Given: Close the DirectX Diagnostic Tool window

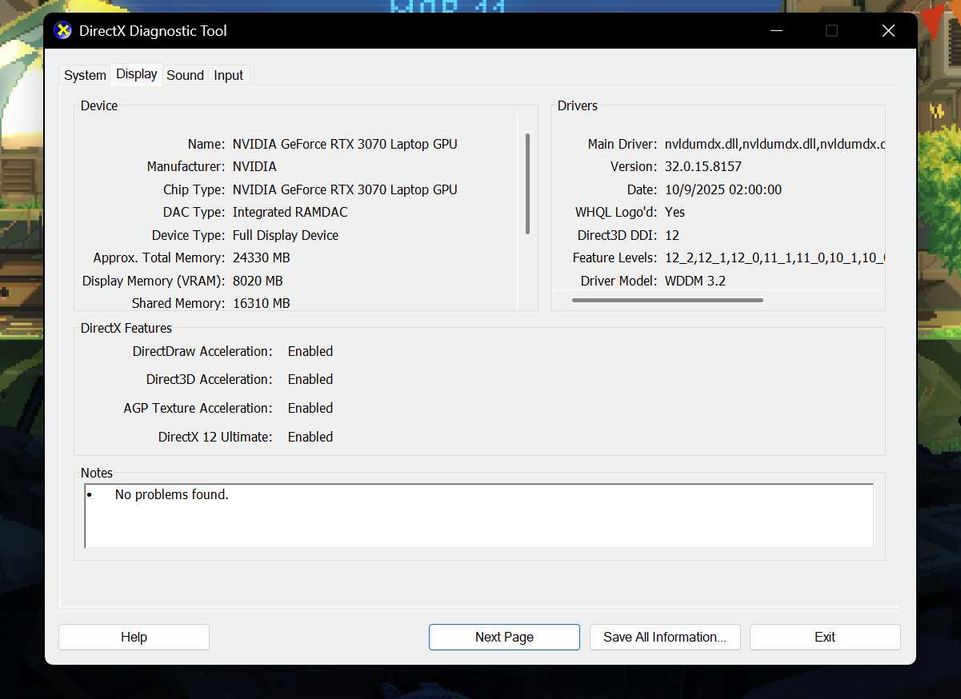Looking at the screenshot, I should (888, 31).
